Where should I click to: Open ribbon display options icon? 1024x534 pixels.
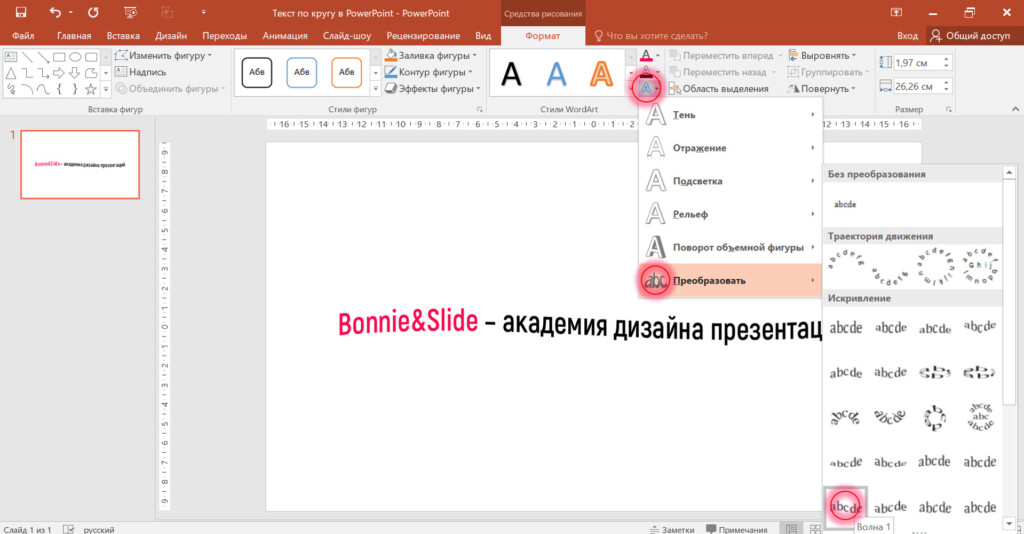tap(896, 12)
